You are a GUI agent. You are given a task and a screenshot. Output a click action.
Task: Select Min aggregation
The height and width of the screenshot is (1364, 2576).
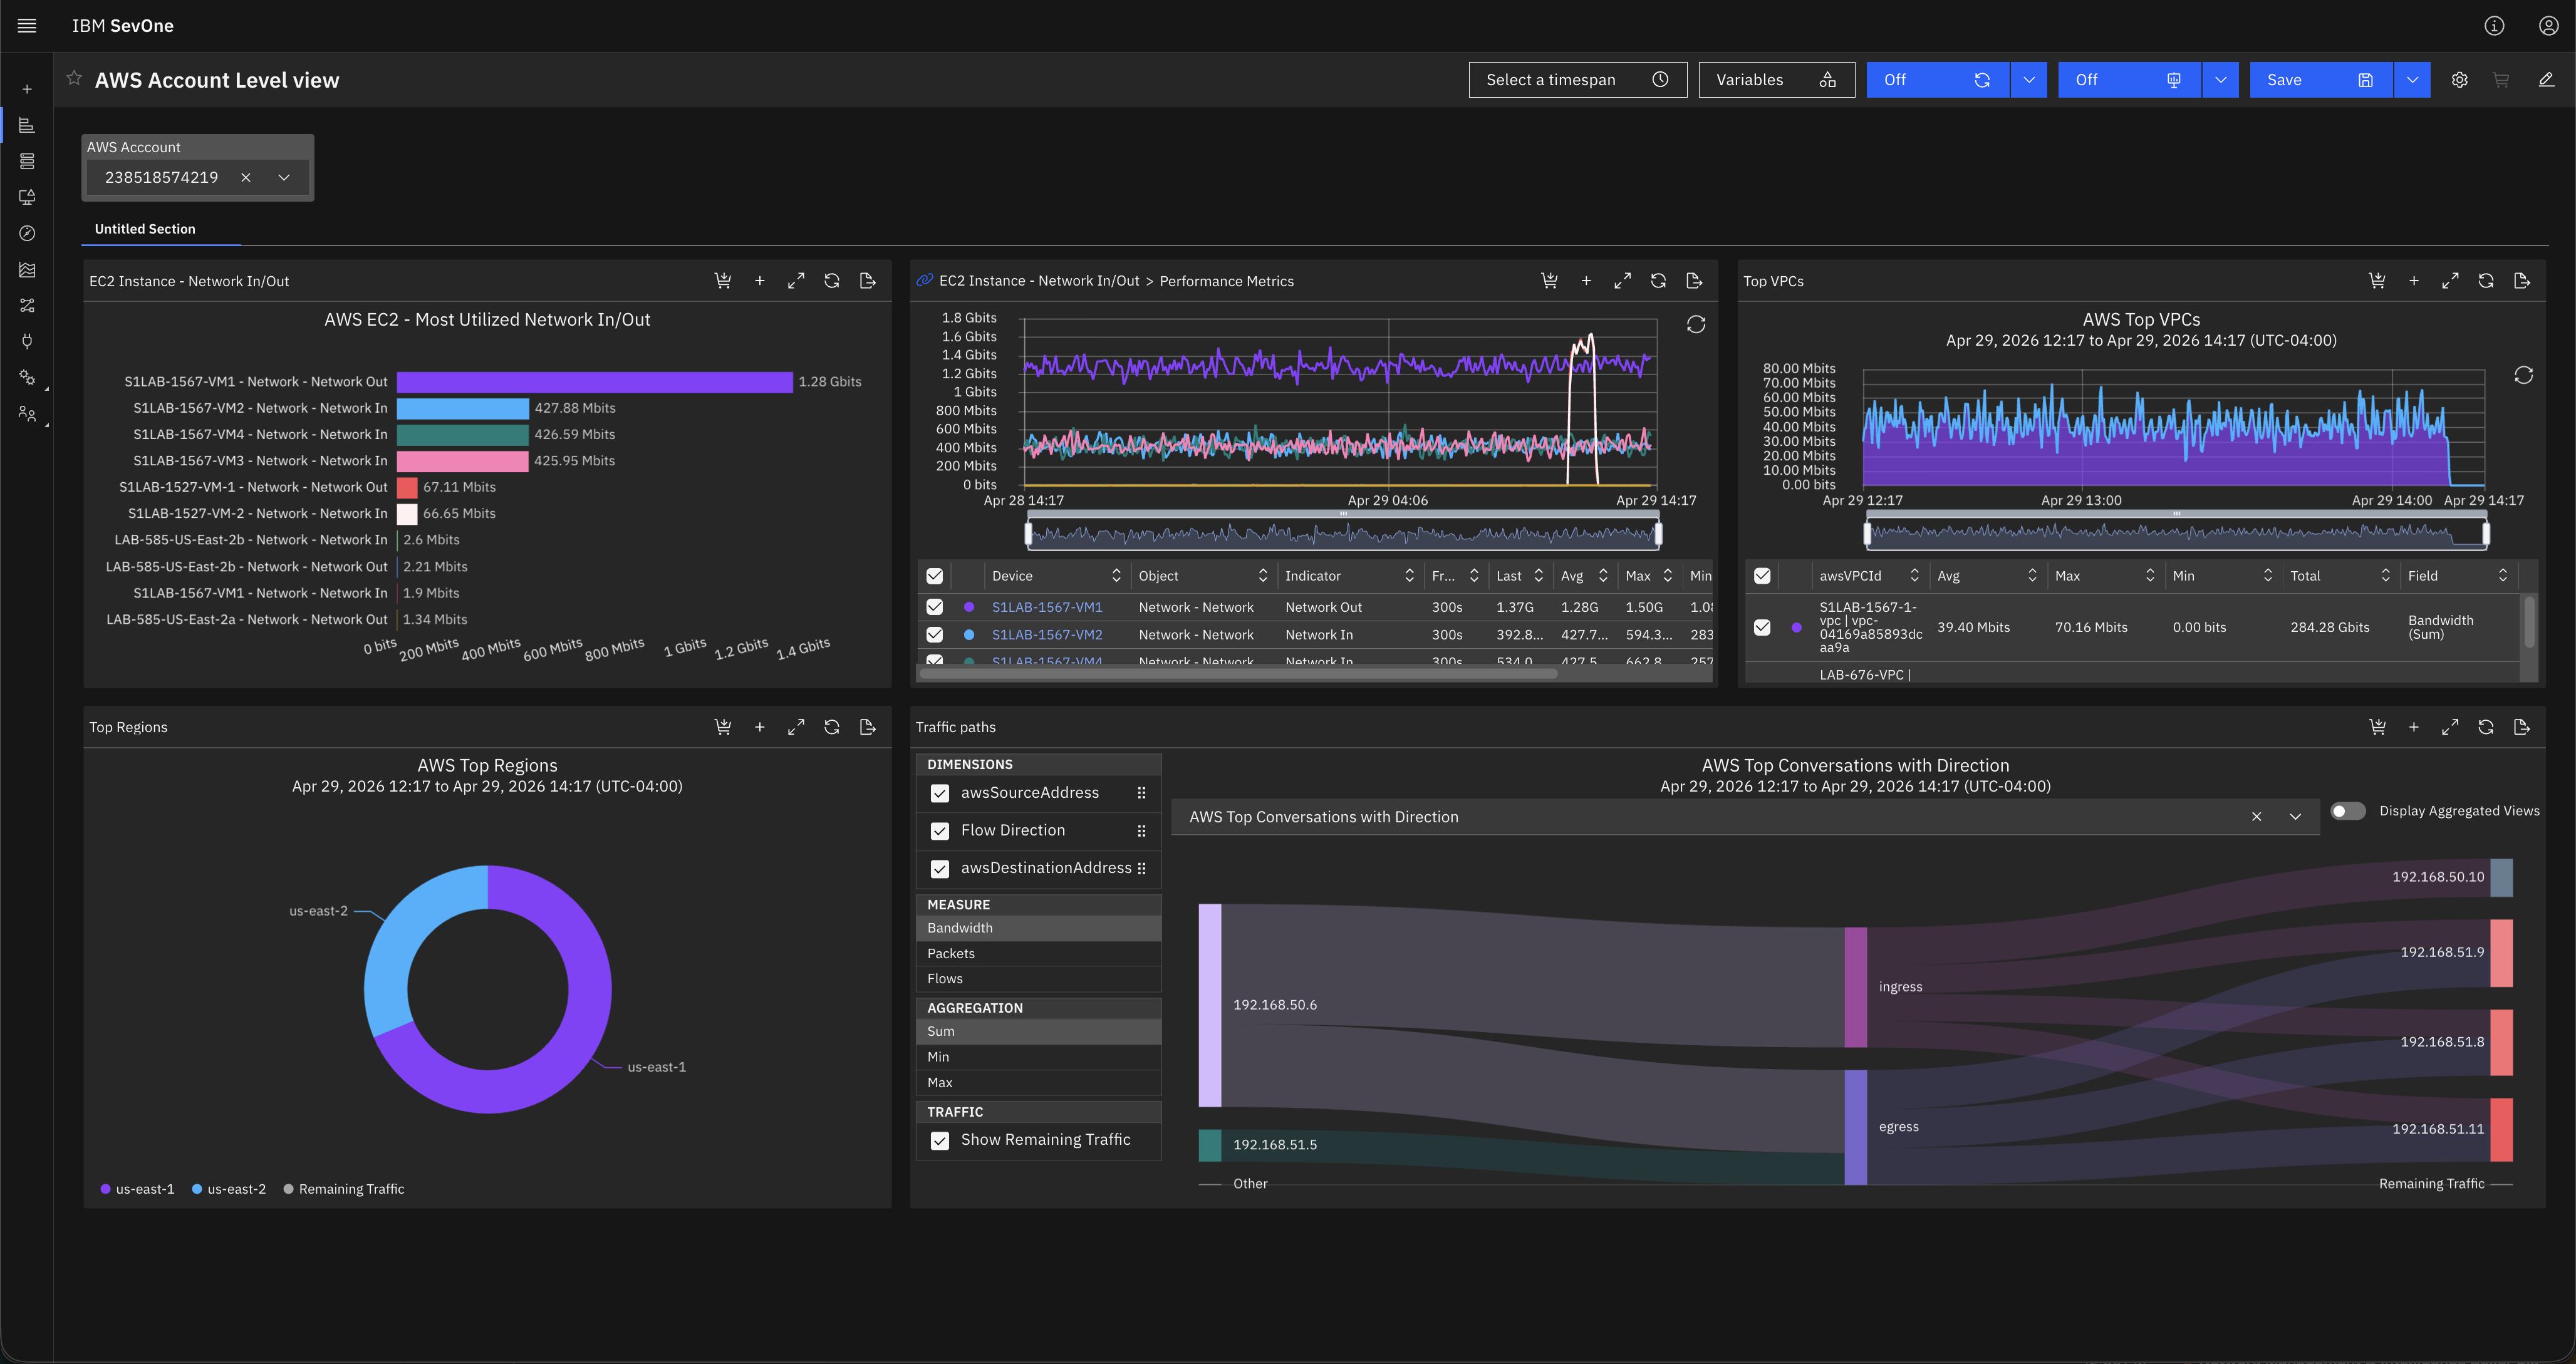tap(1038, 1057)
